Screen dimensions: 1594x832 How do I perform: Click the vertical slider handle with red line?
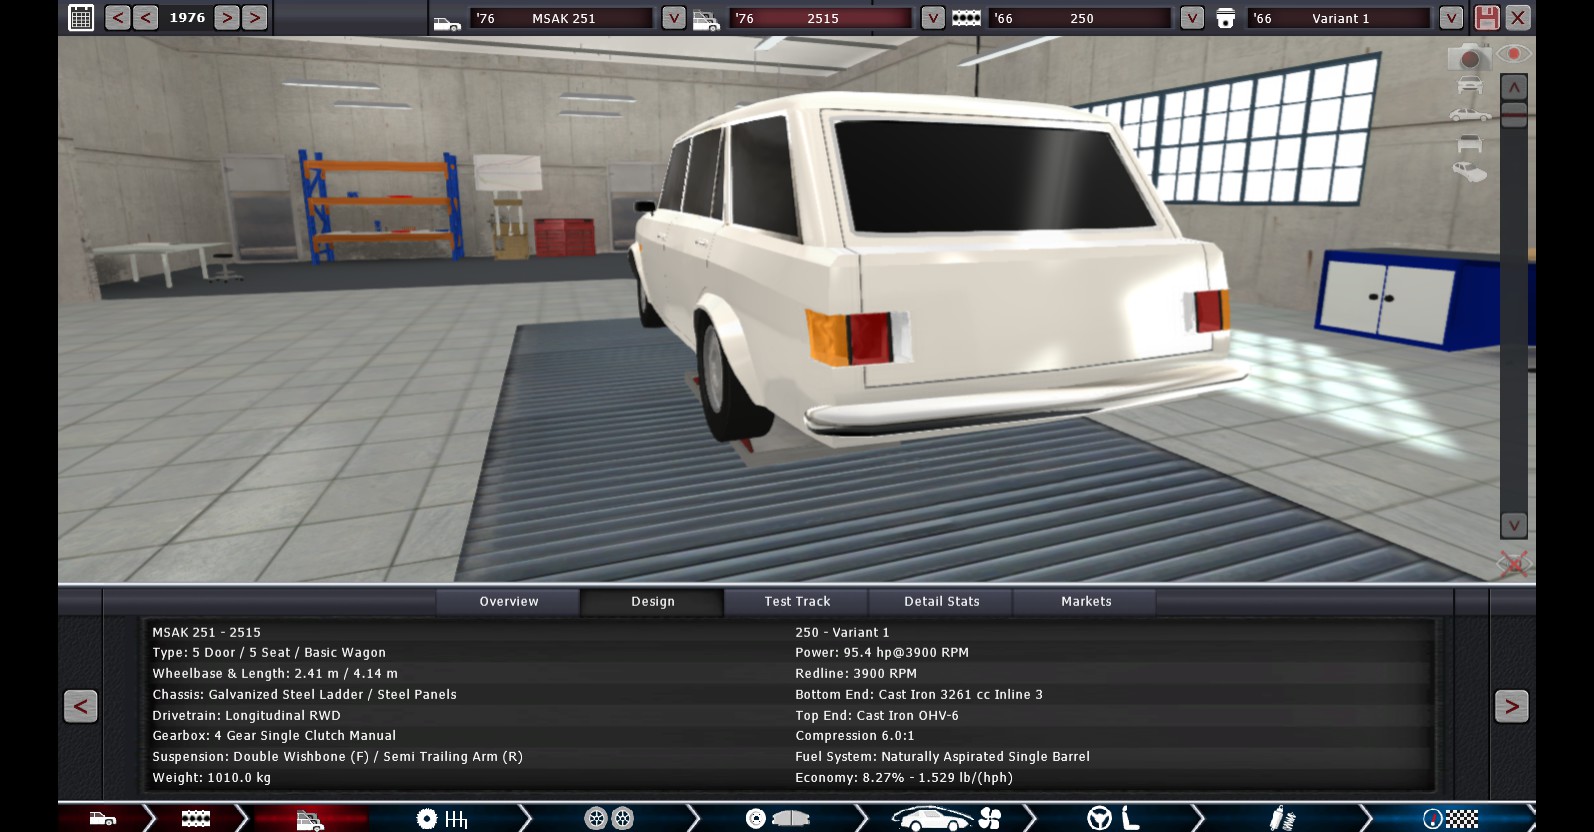(1514, 114)
